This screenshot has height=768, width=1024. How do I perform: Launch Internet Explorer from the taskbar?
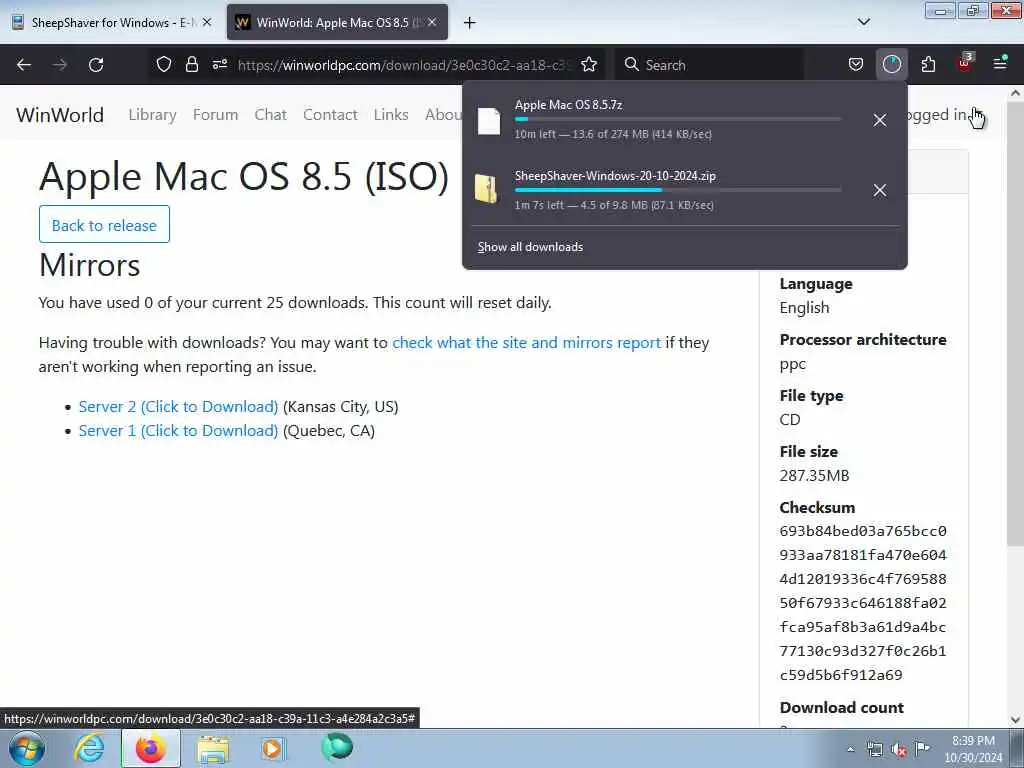pyautogui.click(x=89, y=748)
